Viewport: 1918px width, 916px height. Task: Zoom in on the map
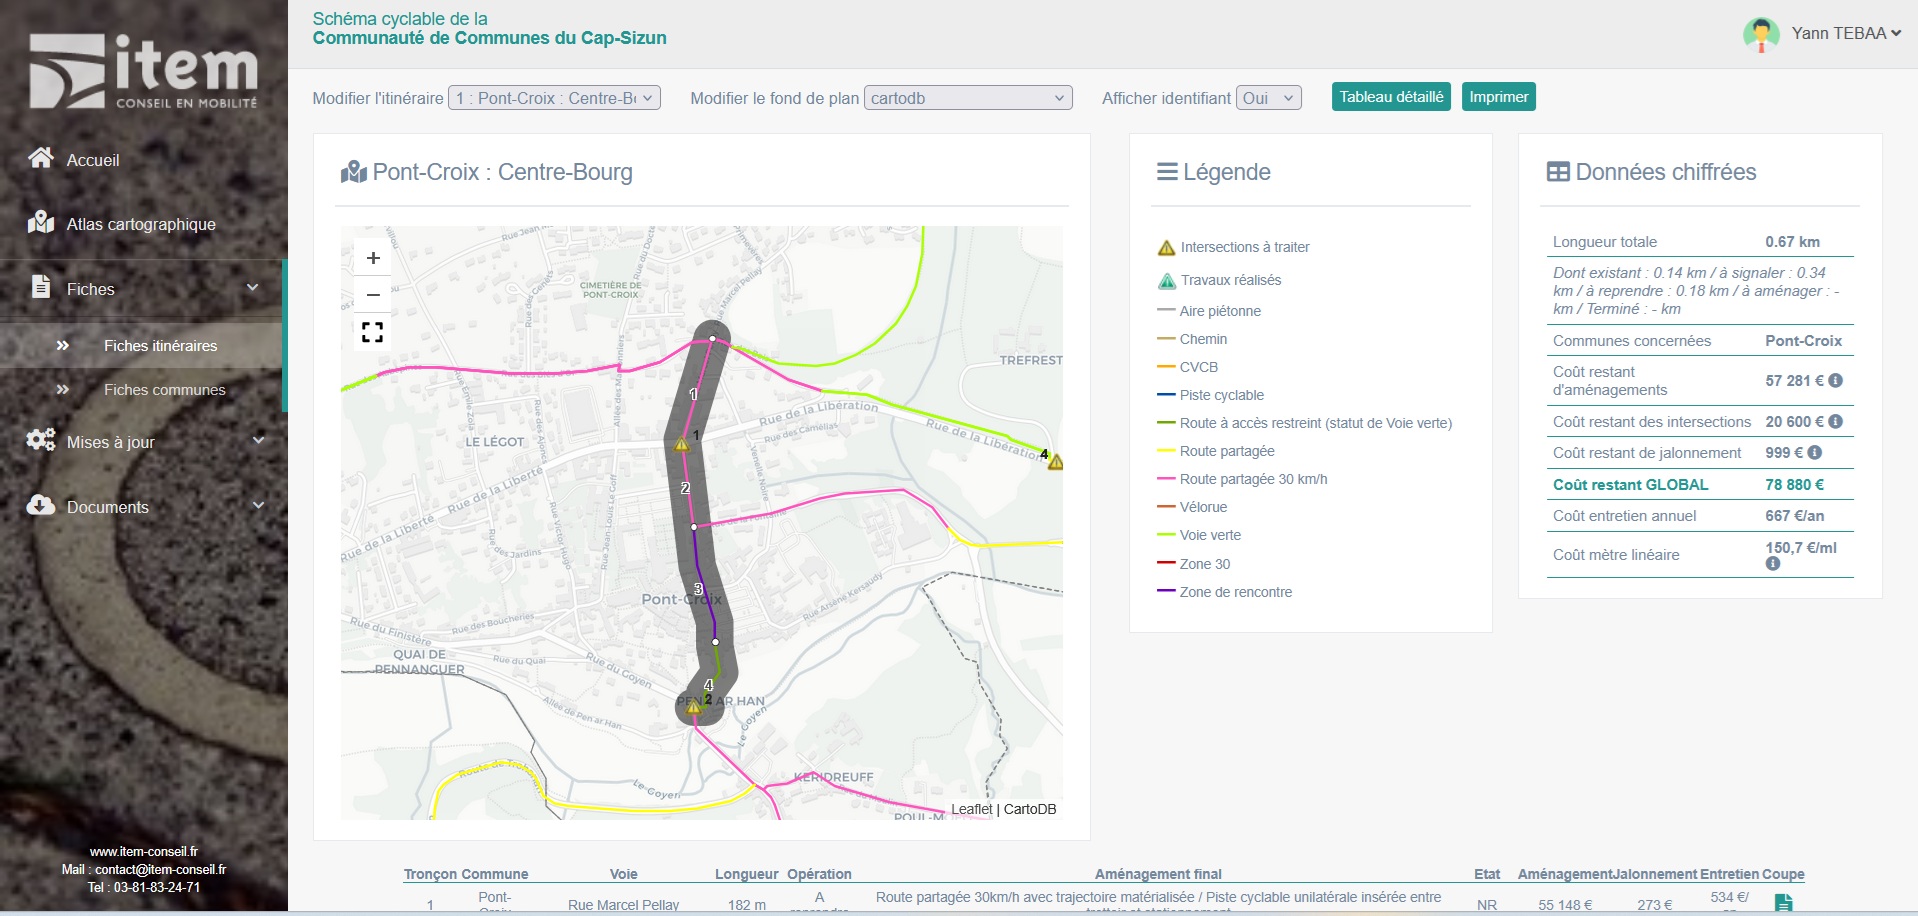click(373, 258)
